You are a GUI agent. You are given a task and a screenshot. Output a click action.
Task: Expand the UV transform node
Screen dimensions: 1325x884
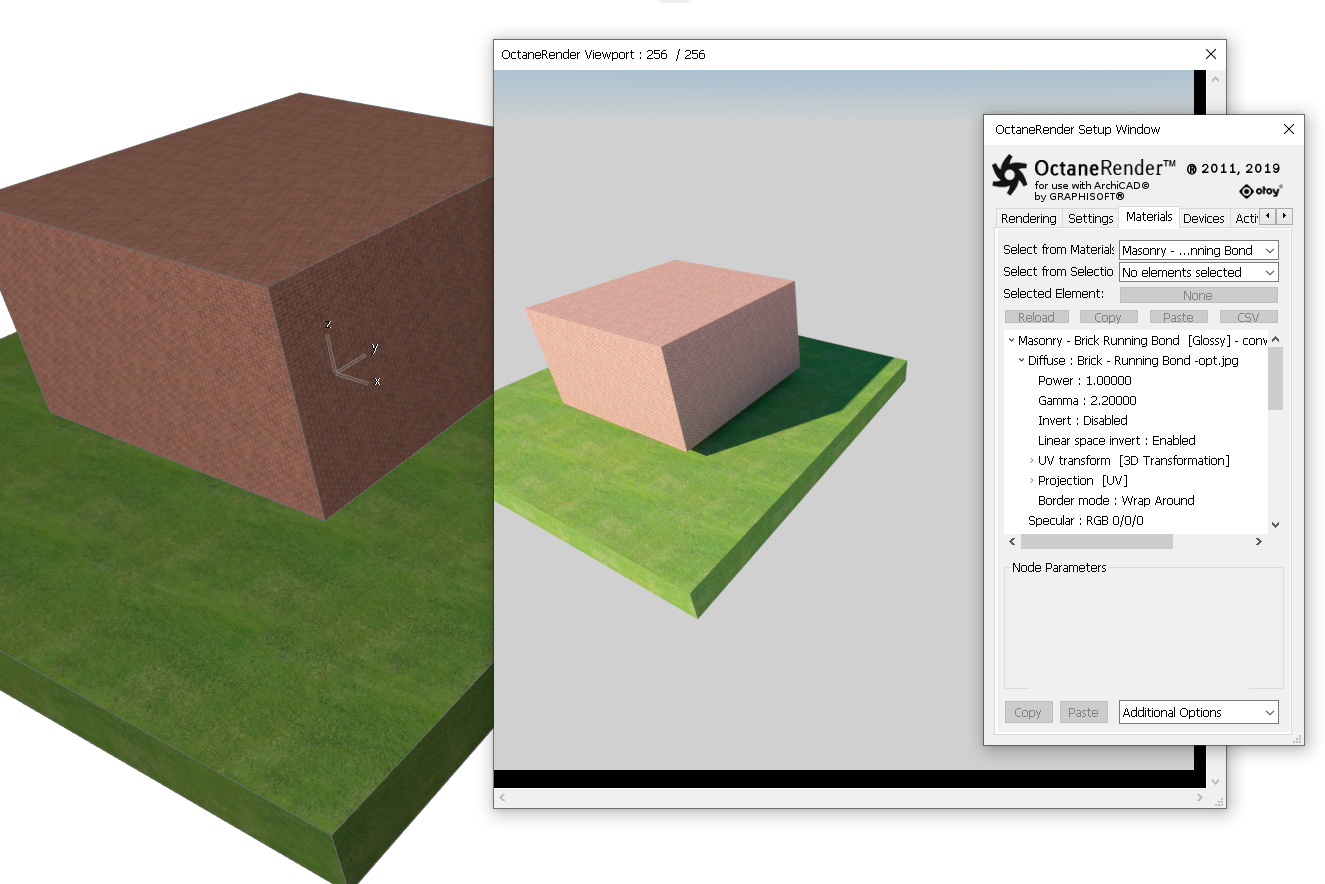pyautogui.click(x=1031, y=461)
